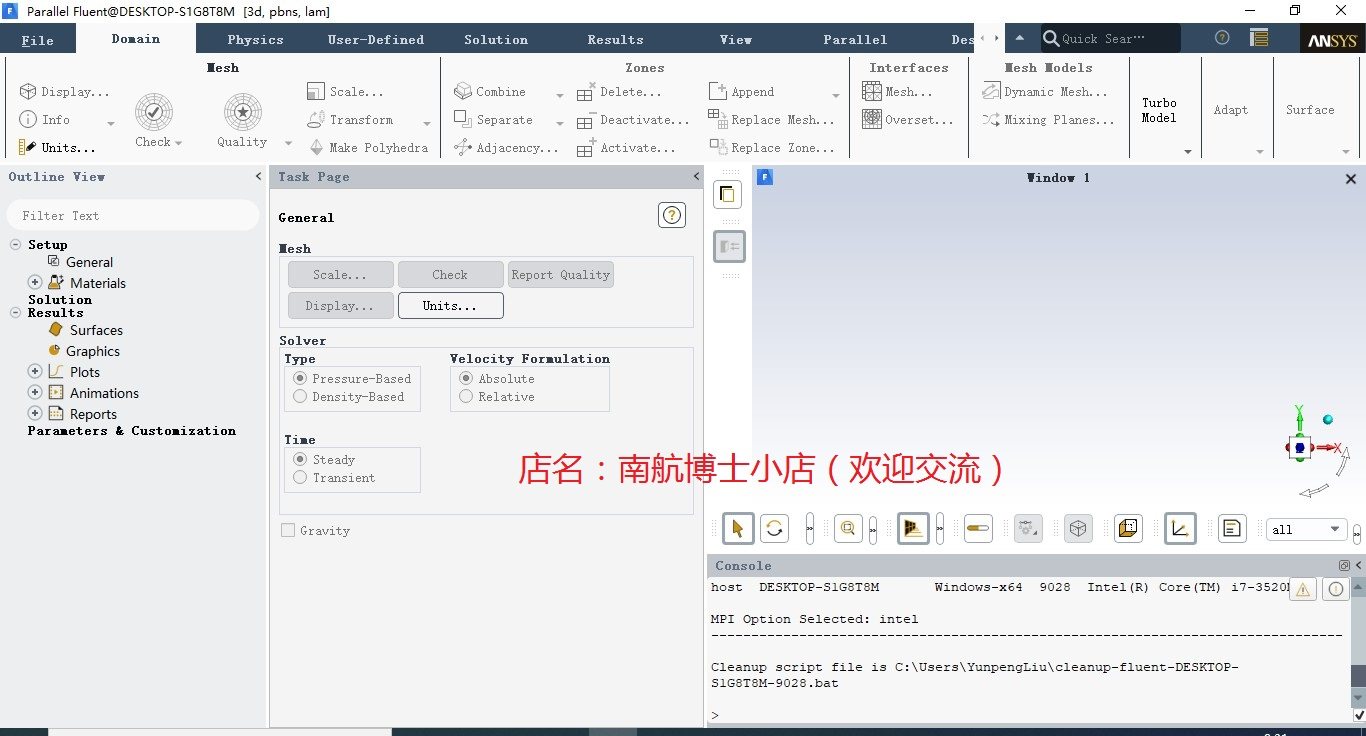Screen dimensions: 1366x736
Task: Expand the Animations tree node
Action: pos(35,393)
